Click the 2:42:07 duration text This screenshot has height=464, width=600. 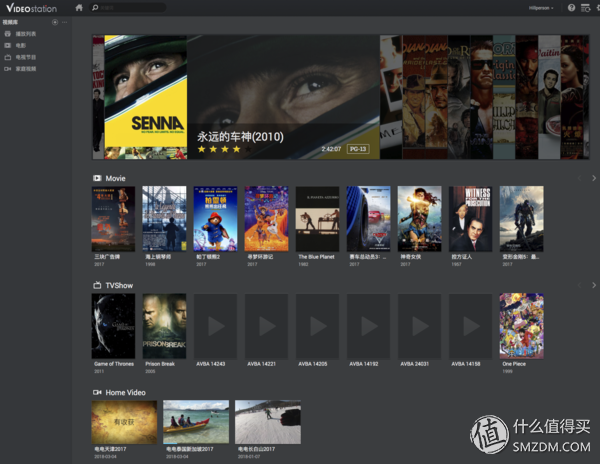tap(331, 149)
